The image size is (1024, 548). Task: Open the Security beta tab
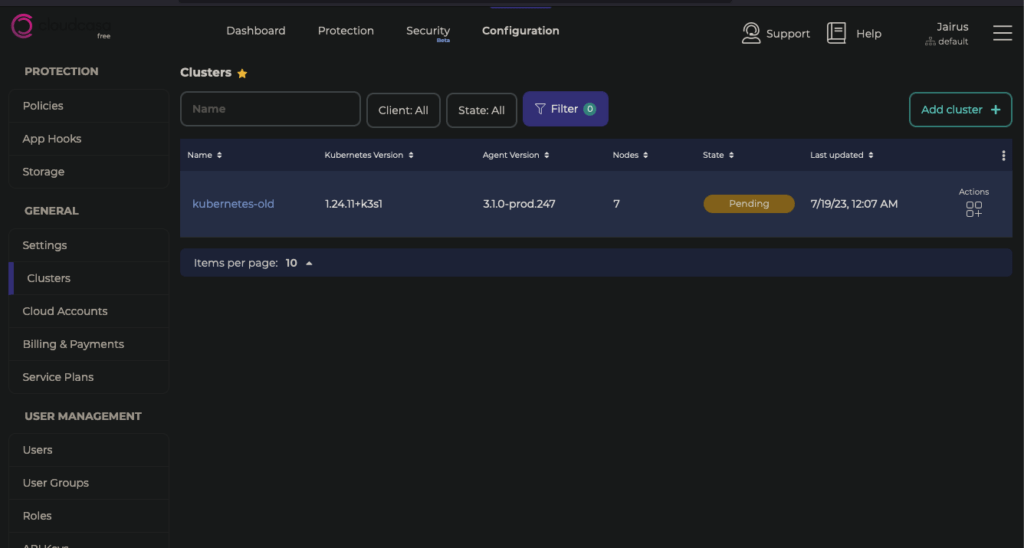pos(428,31)
